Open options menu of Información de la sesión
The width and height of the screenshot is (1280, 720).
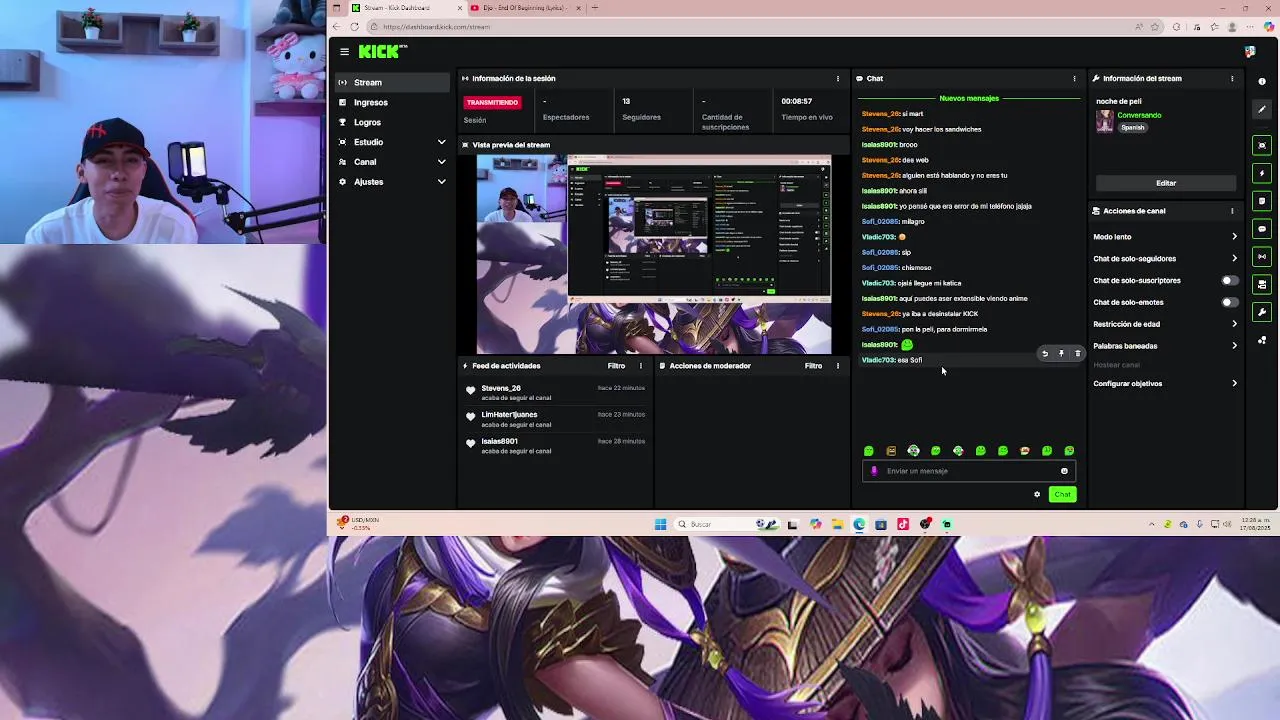(838, 78)
